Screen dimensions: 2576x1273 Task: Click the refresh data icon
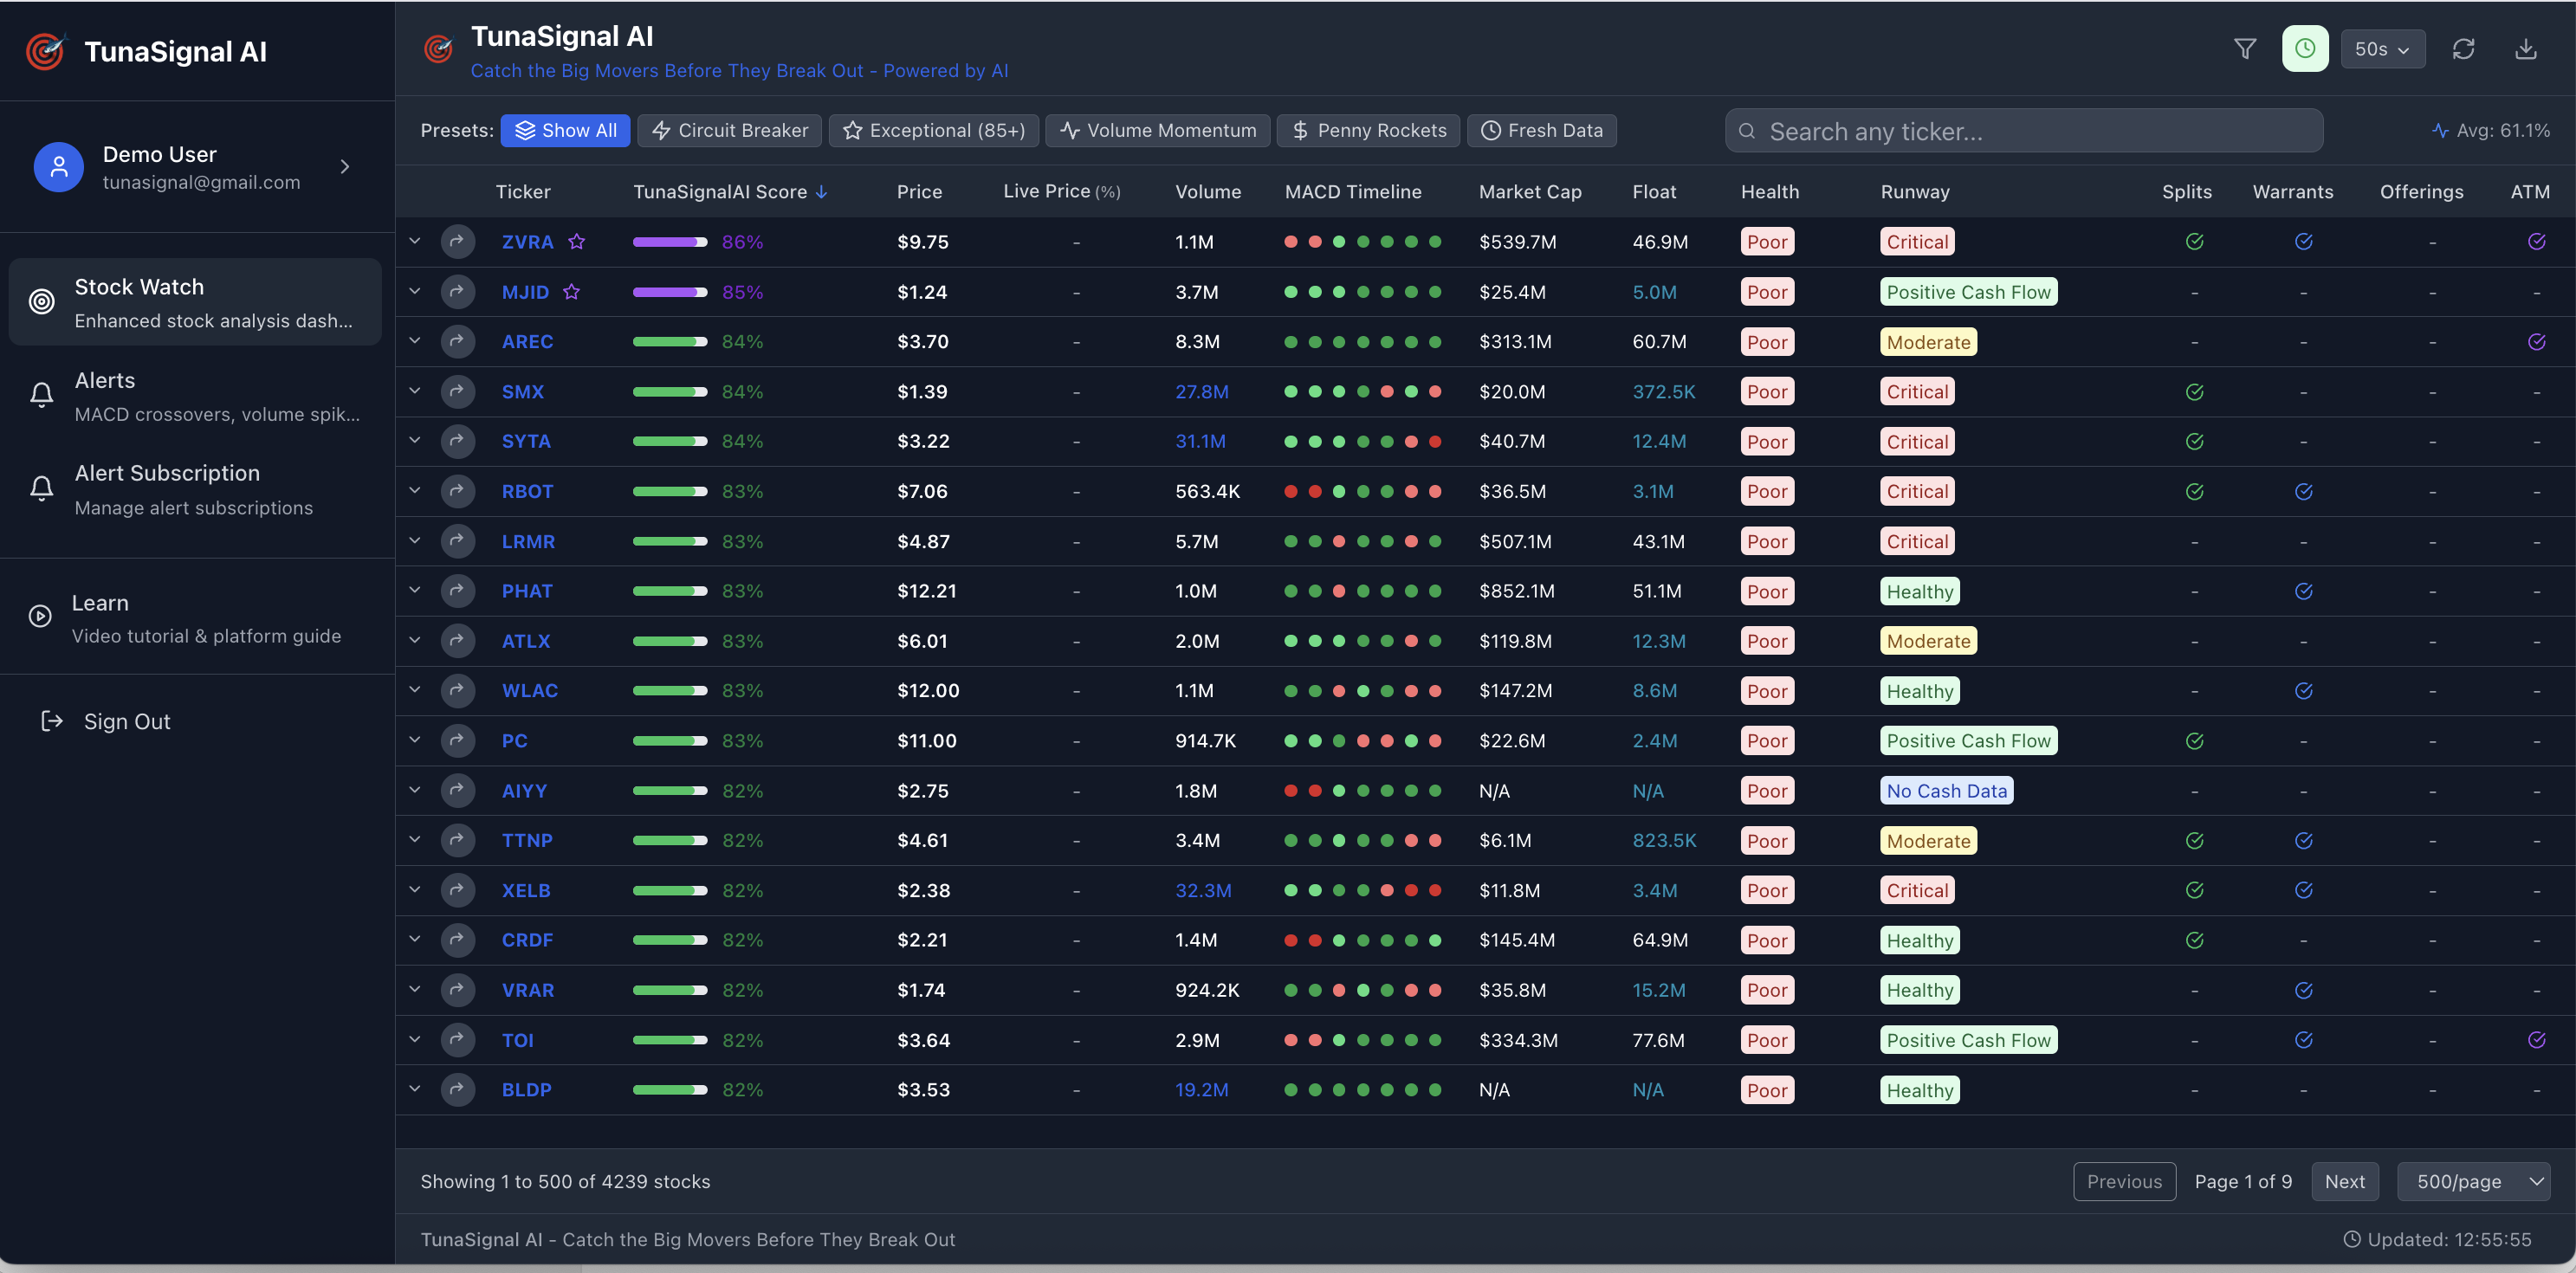click(2463, 49)
